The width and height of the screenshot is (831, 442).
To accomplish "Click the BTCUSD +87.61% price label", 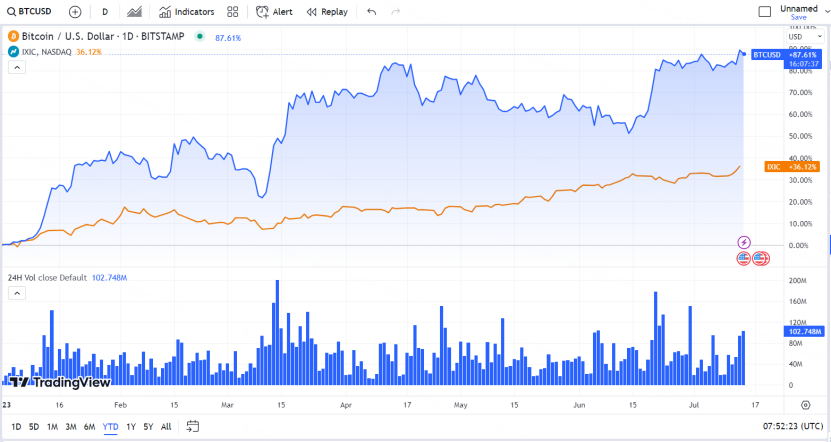I will pyautogui.click(x=786, y=55).
